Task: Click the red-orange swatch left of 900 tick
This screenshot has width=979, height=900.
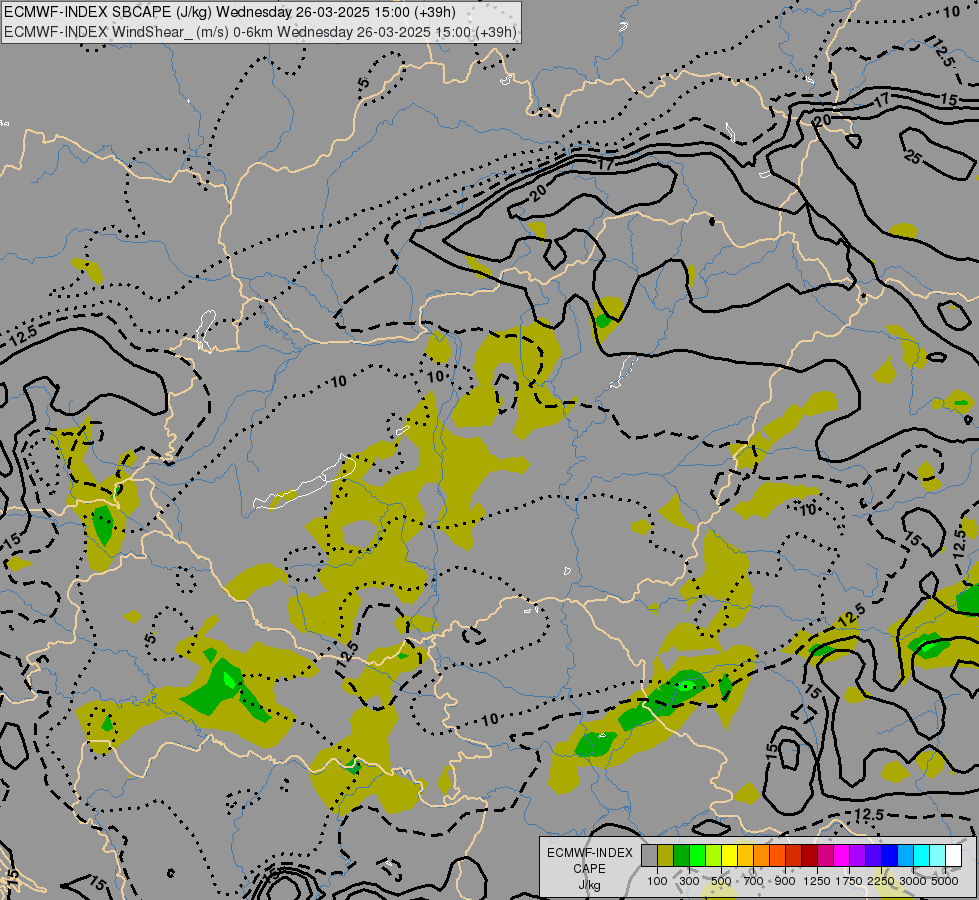Action: tap(777, 856)
